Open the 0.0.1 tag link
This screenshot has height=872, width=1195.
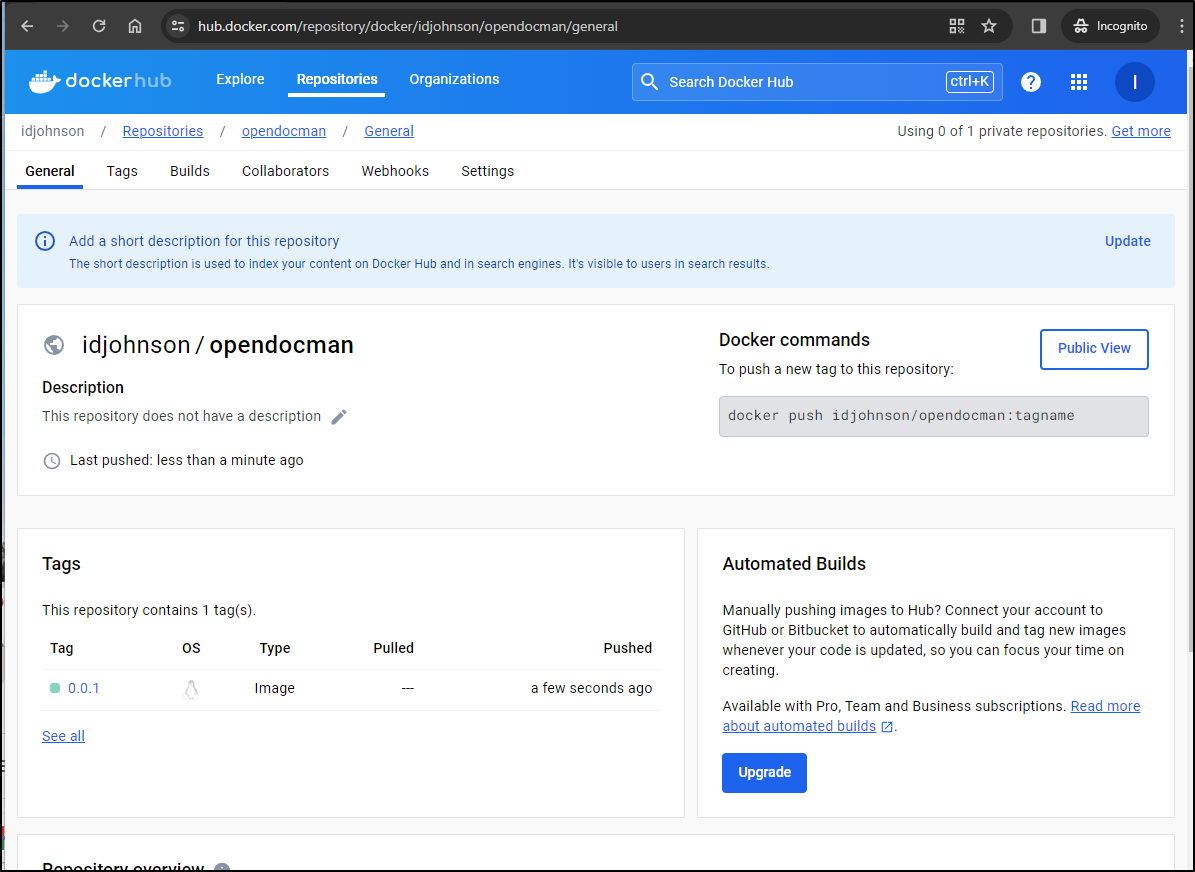coord(84,688)
